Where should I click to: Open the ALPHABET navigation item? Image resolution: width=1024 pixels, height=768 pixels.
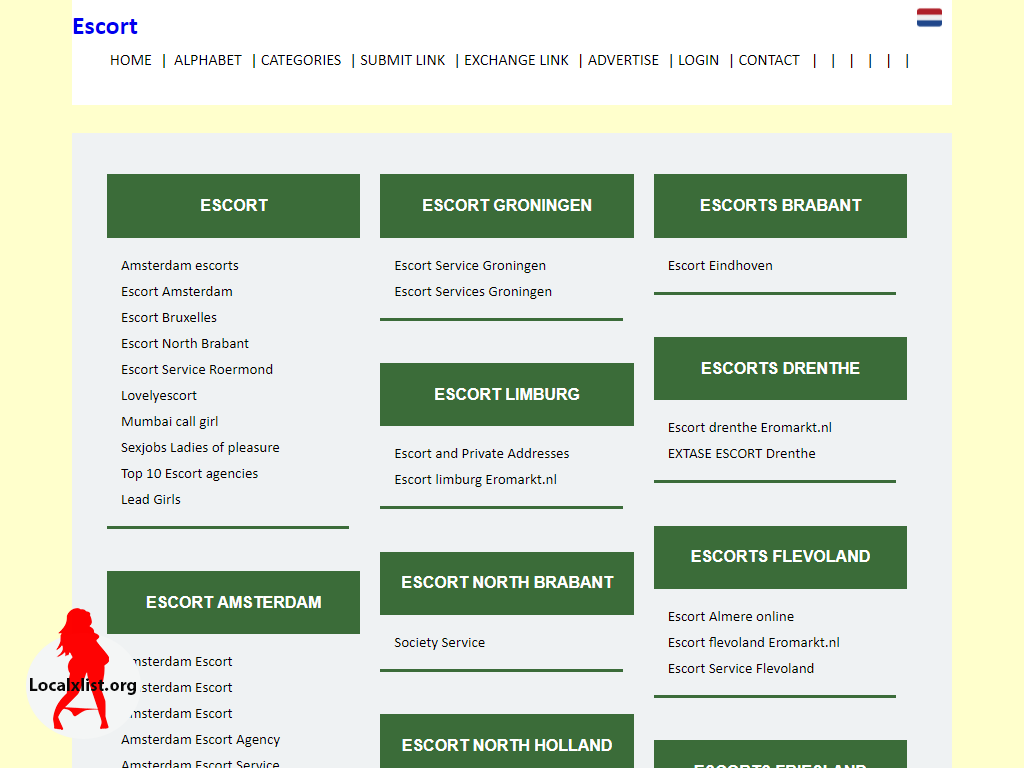[x=208, y=60]
